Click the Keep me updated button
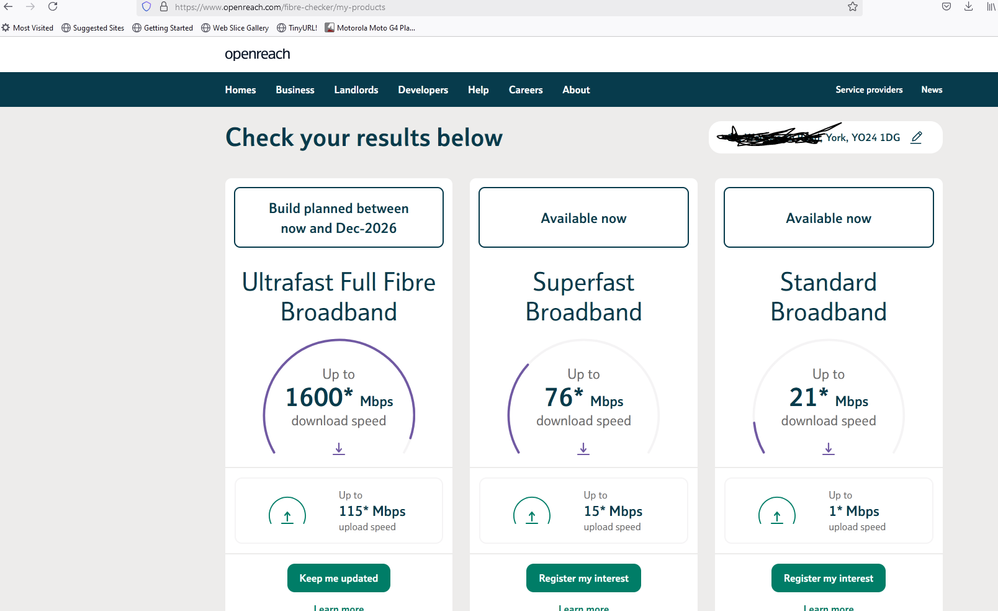The image size is (998, 611). [x=338, y=578]
